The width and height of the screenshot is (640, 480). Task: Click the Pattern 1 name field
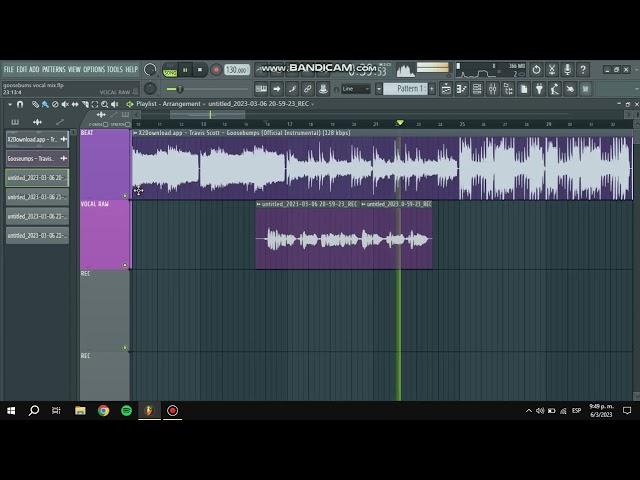[405, 89]
